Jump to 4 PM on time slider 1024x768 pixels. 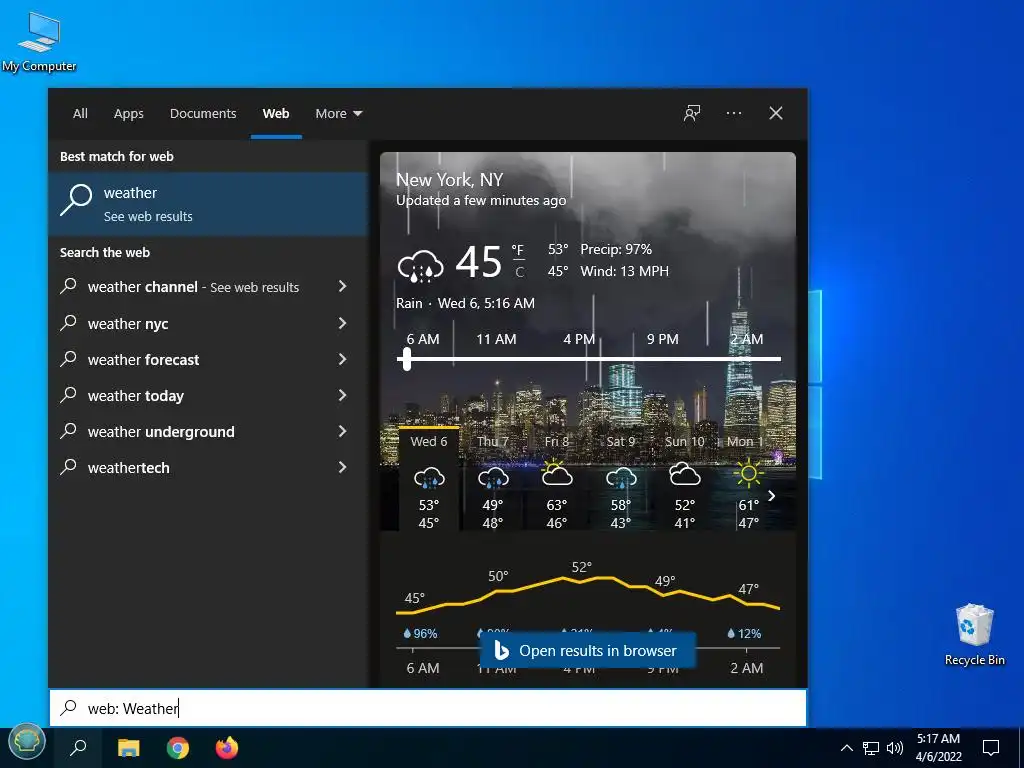click(x=579, y=340)
